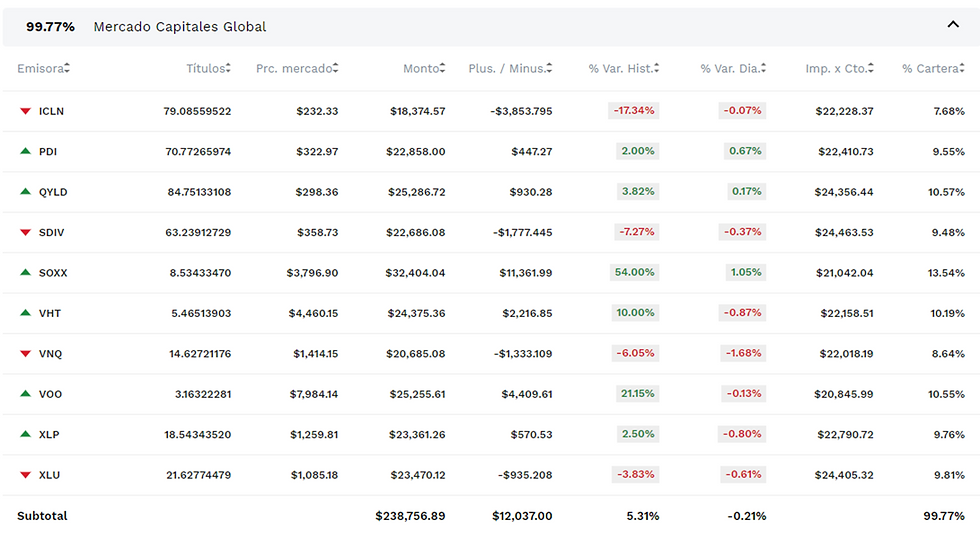This screenshot has width=980, height=535.
Task: Click the sort icon next to Títulos
Action: (x=228, y=69)
